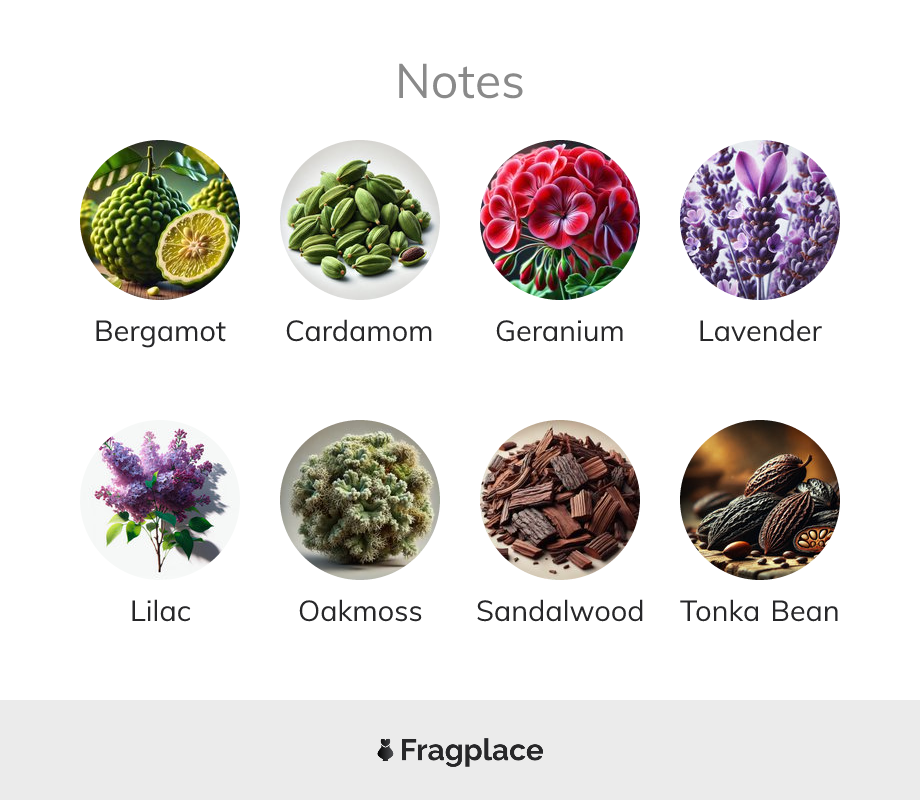This screenshot has height=800, width=920.
Task: Click the Sandalwood note label
Action: point(560,612)
